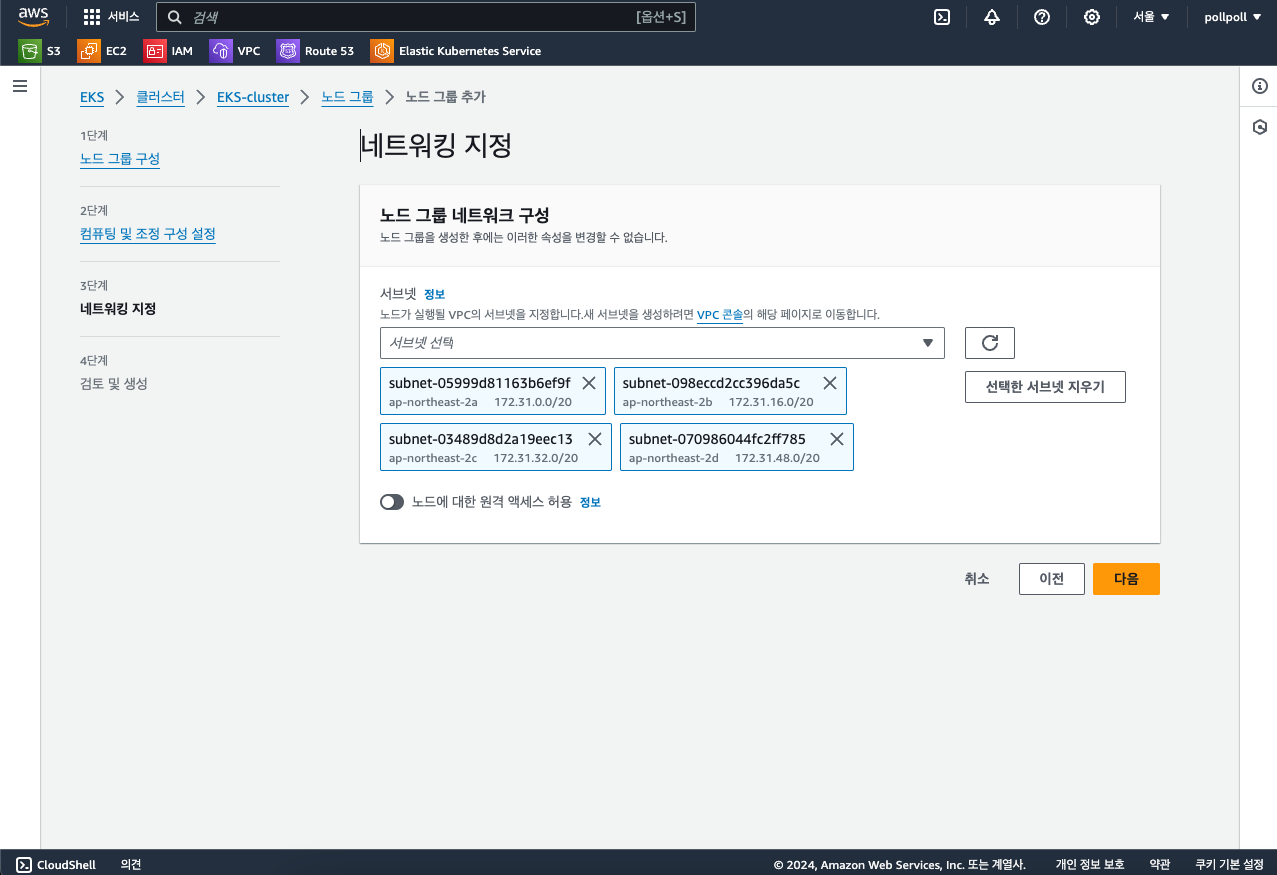Screen dimensions: 1277x875
Task: Open 개인 정보 보호 footer link
Action: [1090, 865]
